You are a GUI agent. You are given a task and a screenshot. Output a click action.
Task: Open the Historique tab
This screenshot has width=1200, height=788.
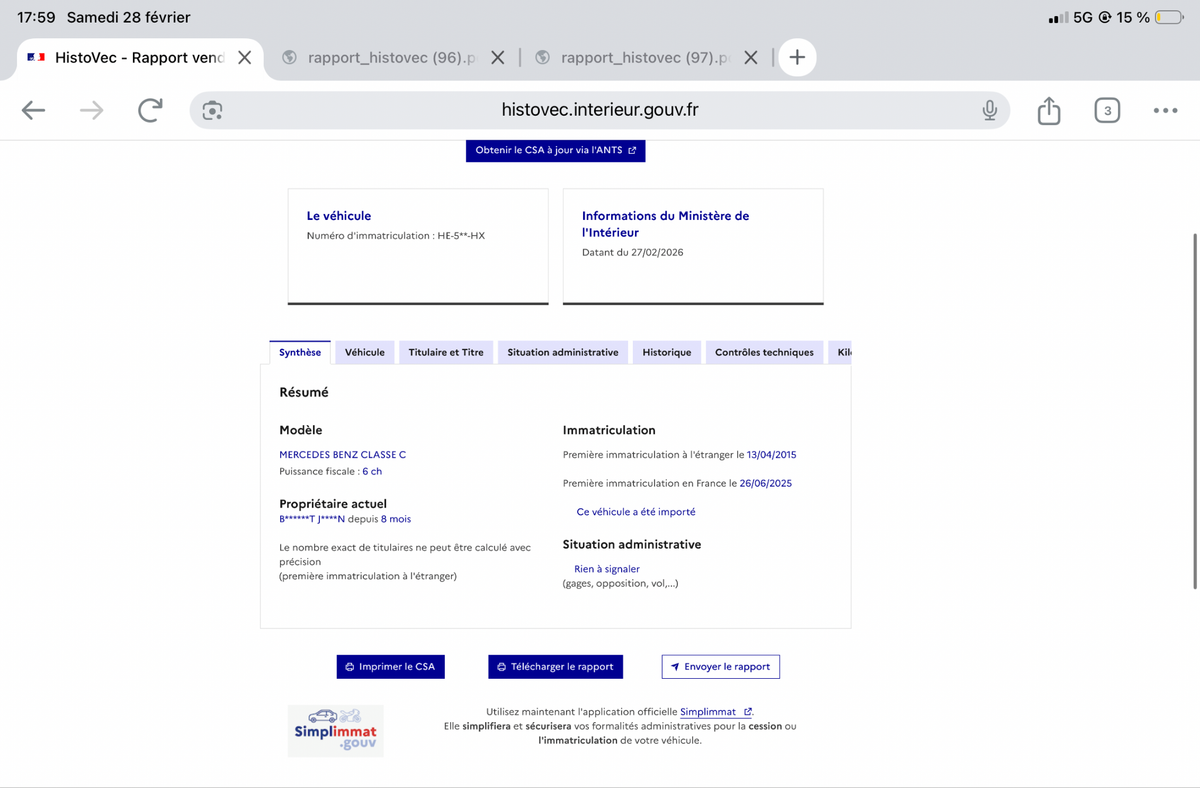tap(667, 352)
